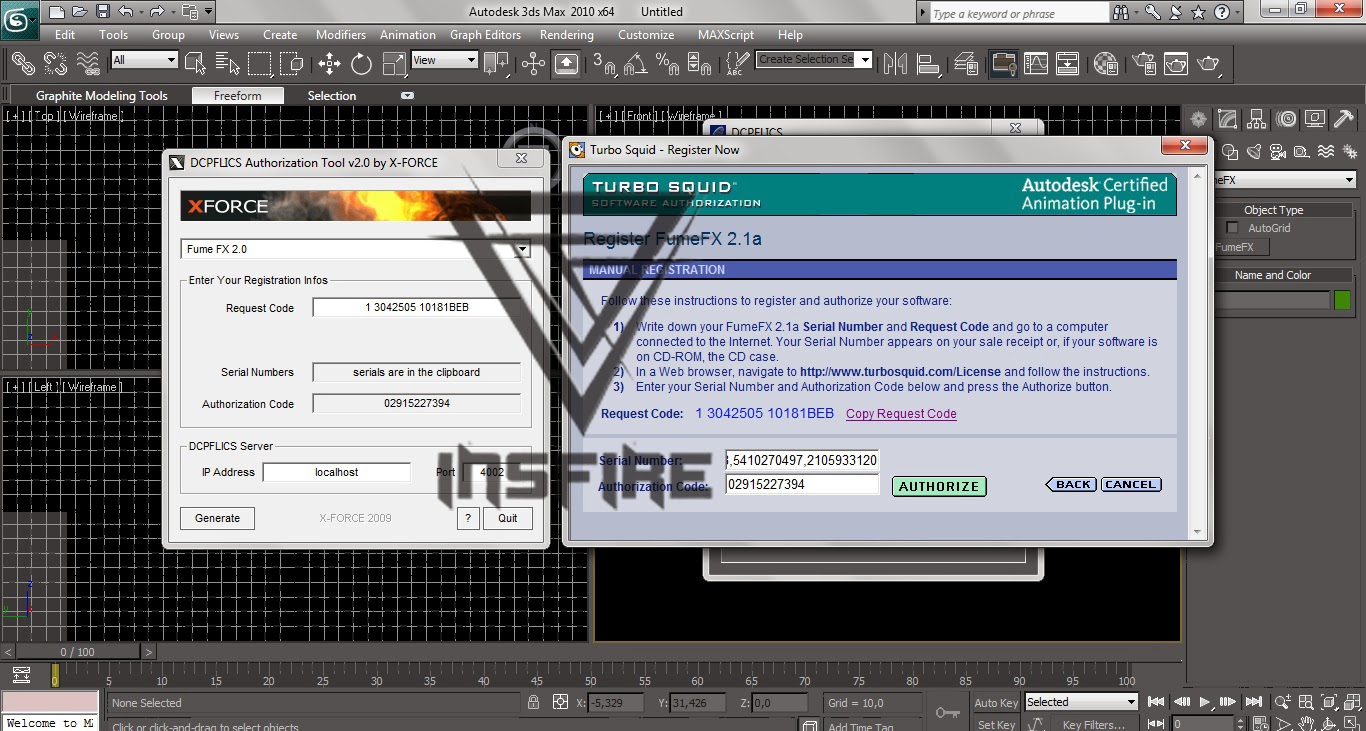The width and height of the screenshot is (1366, 731).
Task: Enable the AutoGrid checkbox
Action: [x=1233, y=228]
